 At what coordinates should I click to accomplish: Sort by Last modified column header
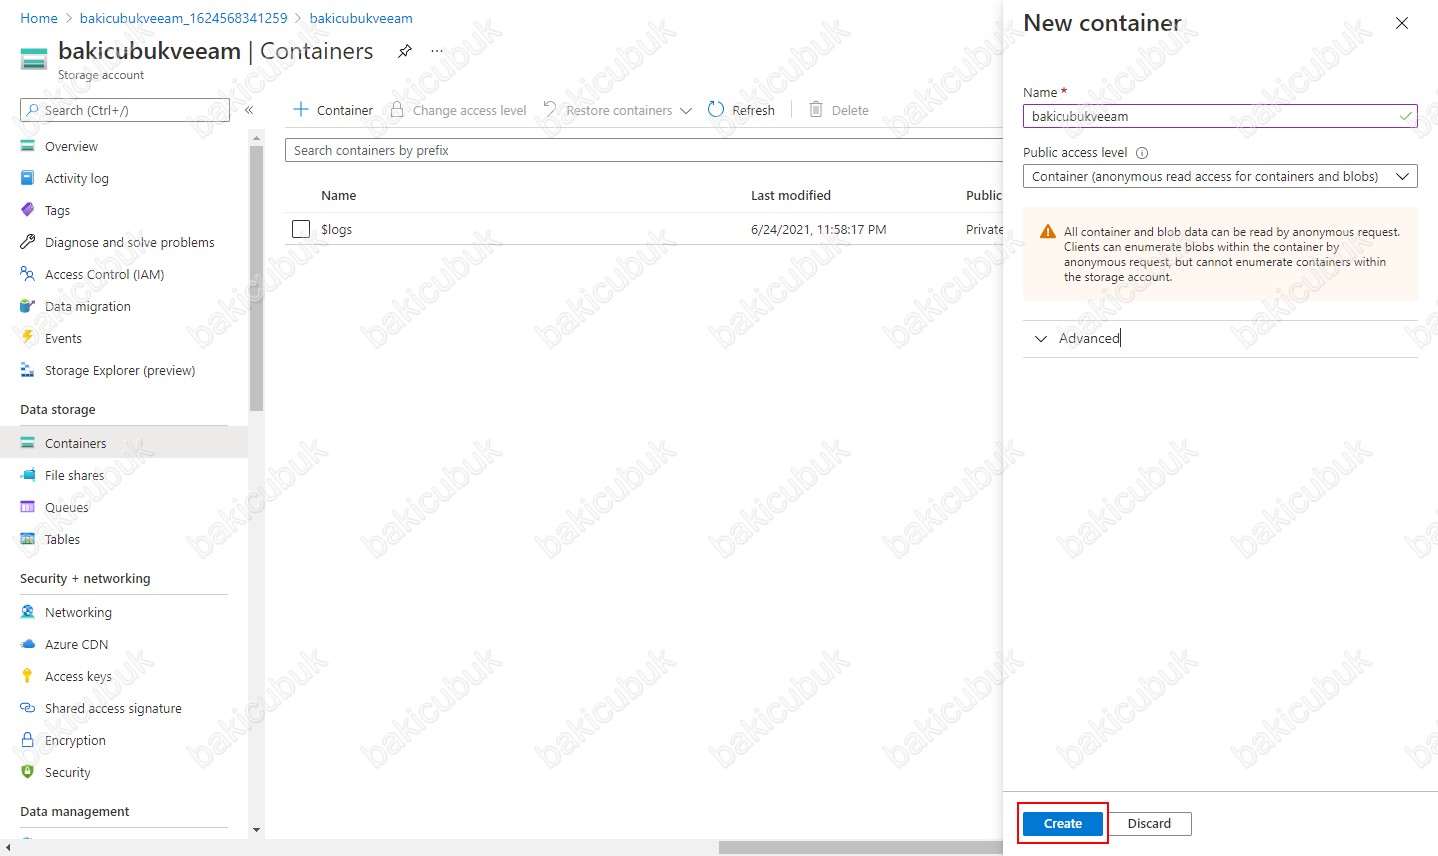click(x=791, y=196)
